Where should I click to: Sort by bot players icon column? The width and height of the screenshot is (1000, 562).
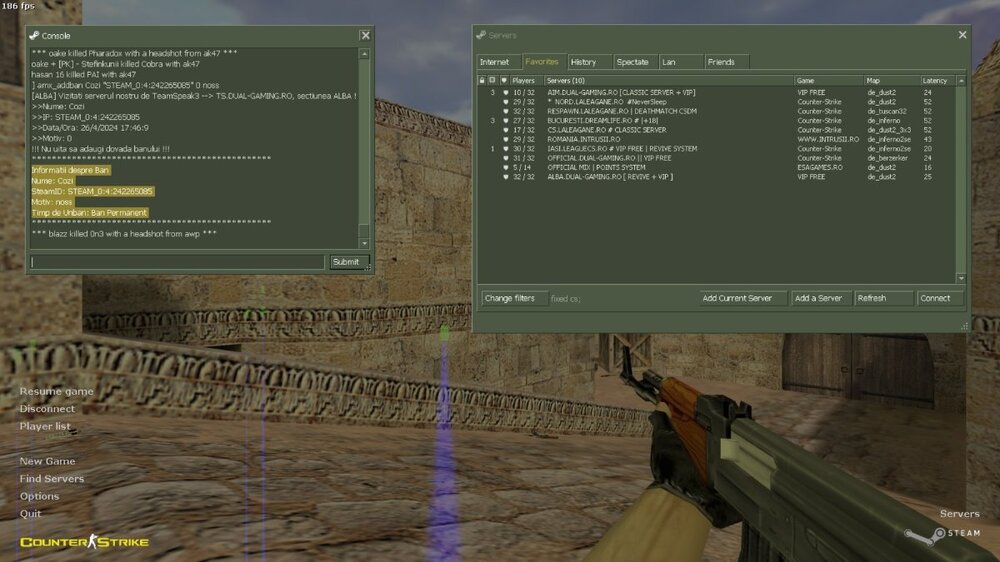point(492,80)
